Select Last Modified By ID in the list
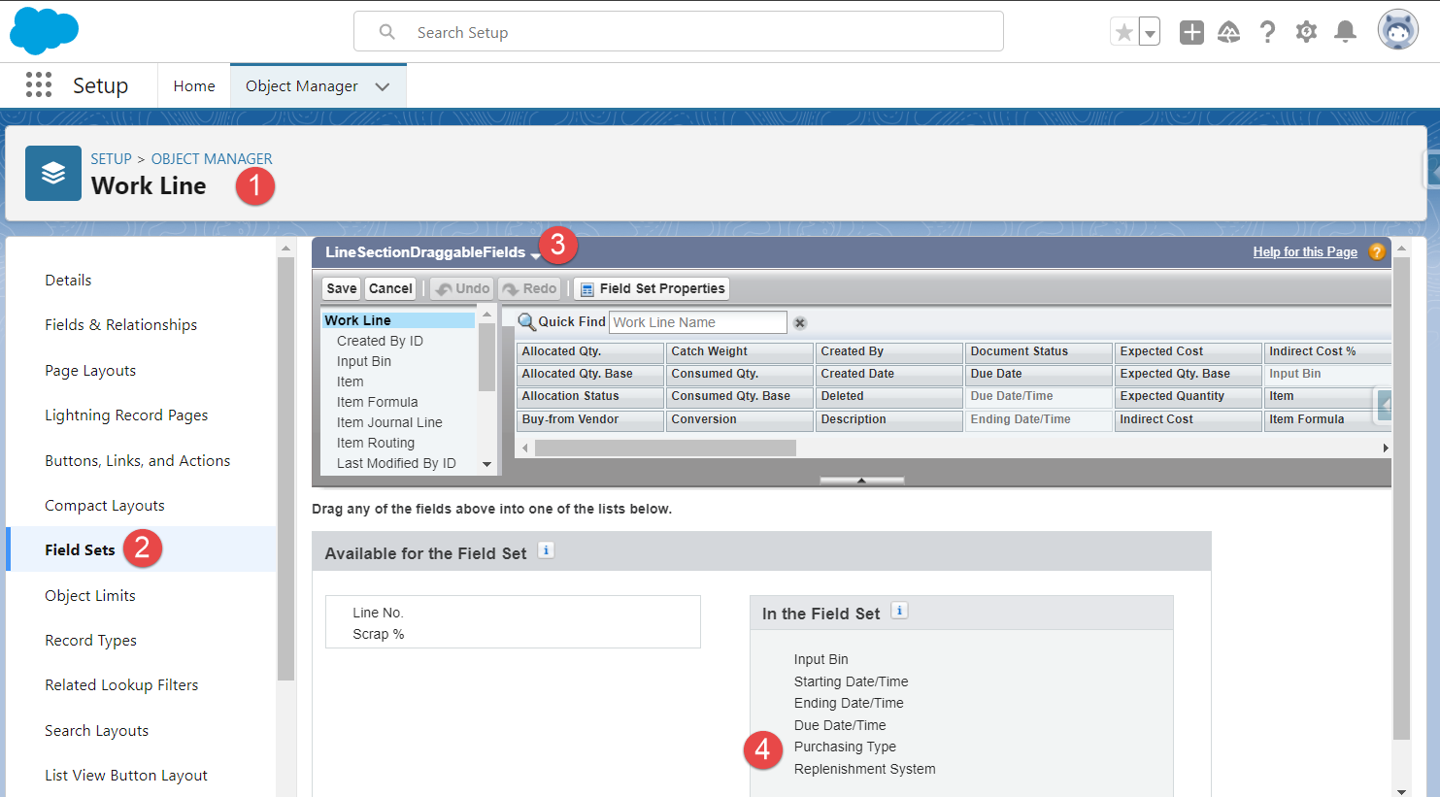Viewport: 1440px width, 797px height. 396,463
